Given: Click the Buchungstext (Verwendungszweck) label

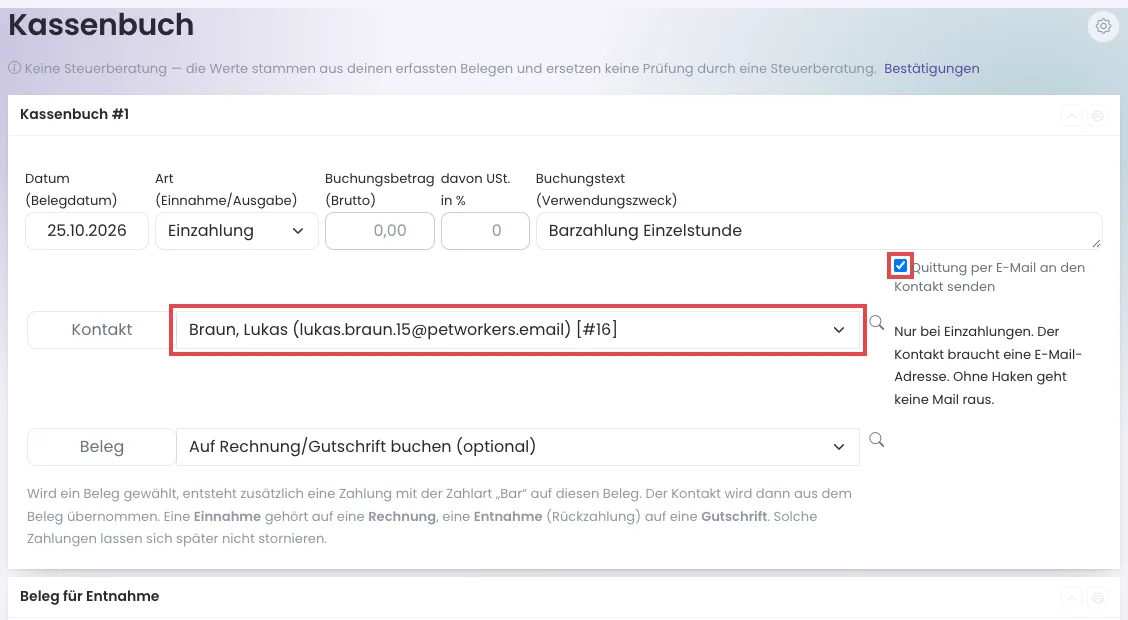Looking at the screenshot, I should pyautogui.click(x=606, y=189).
